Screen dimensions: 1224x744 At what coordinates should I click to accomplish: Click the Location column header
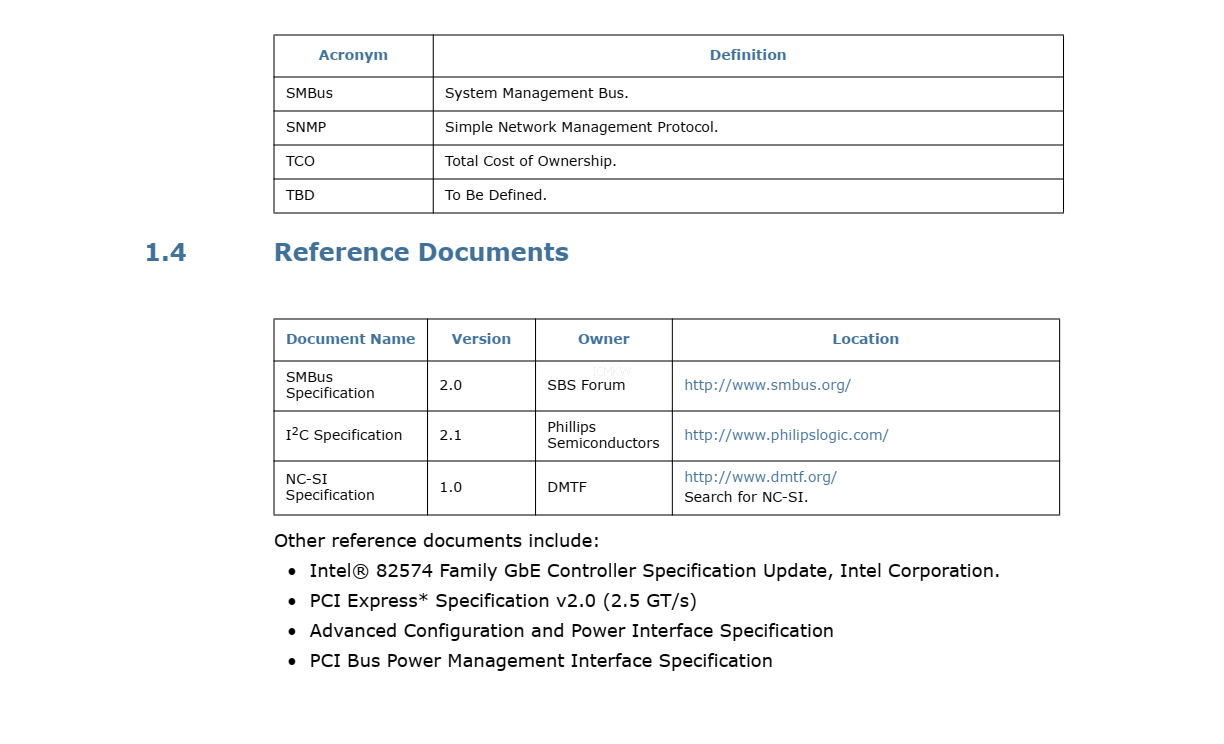(x=865, y=339)
